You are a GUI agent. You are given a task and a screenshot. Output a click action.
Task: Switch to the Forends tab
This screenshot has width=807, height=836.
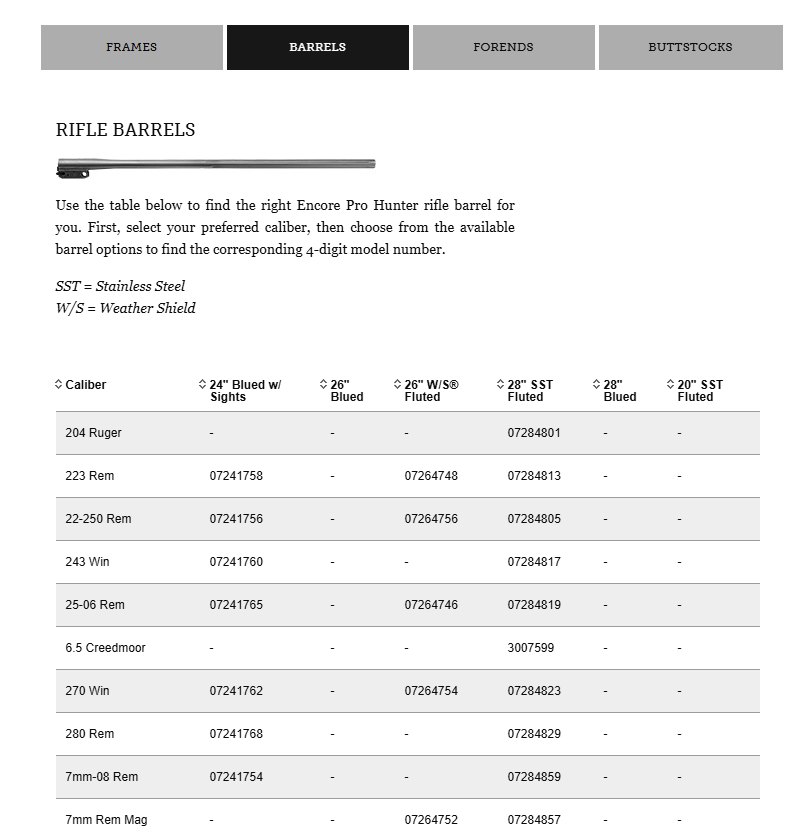503,47
